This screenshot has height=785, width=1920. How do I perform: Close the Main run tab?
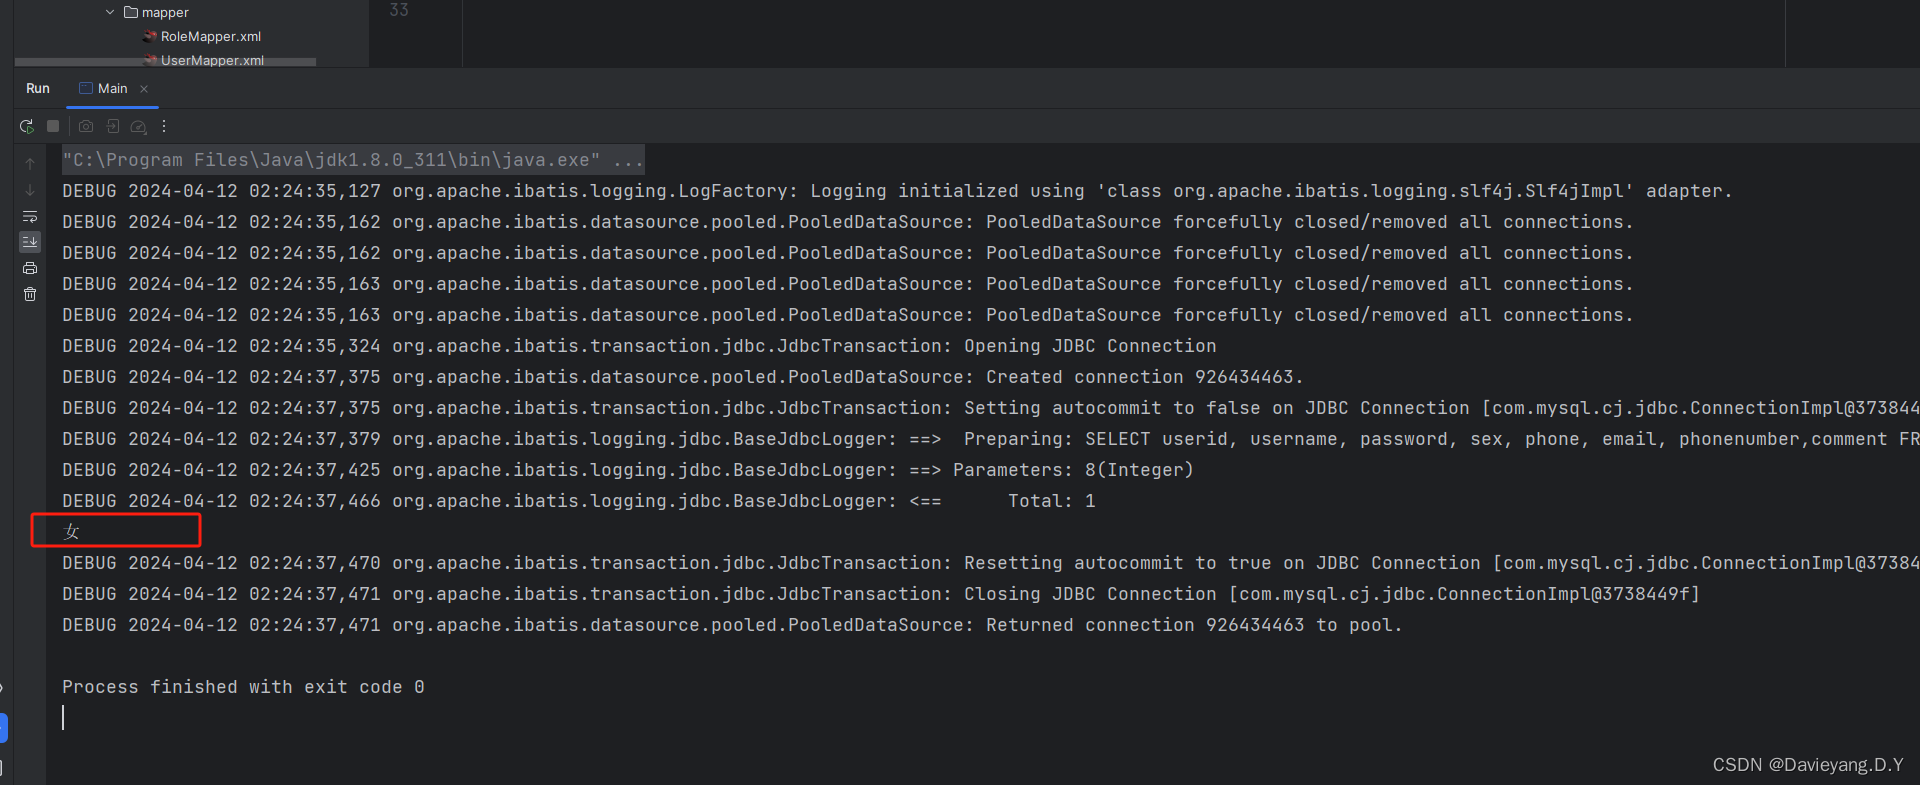(x=144, y=89)
